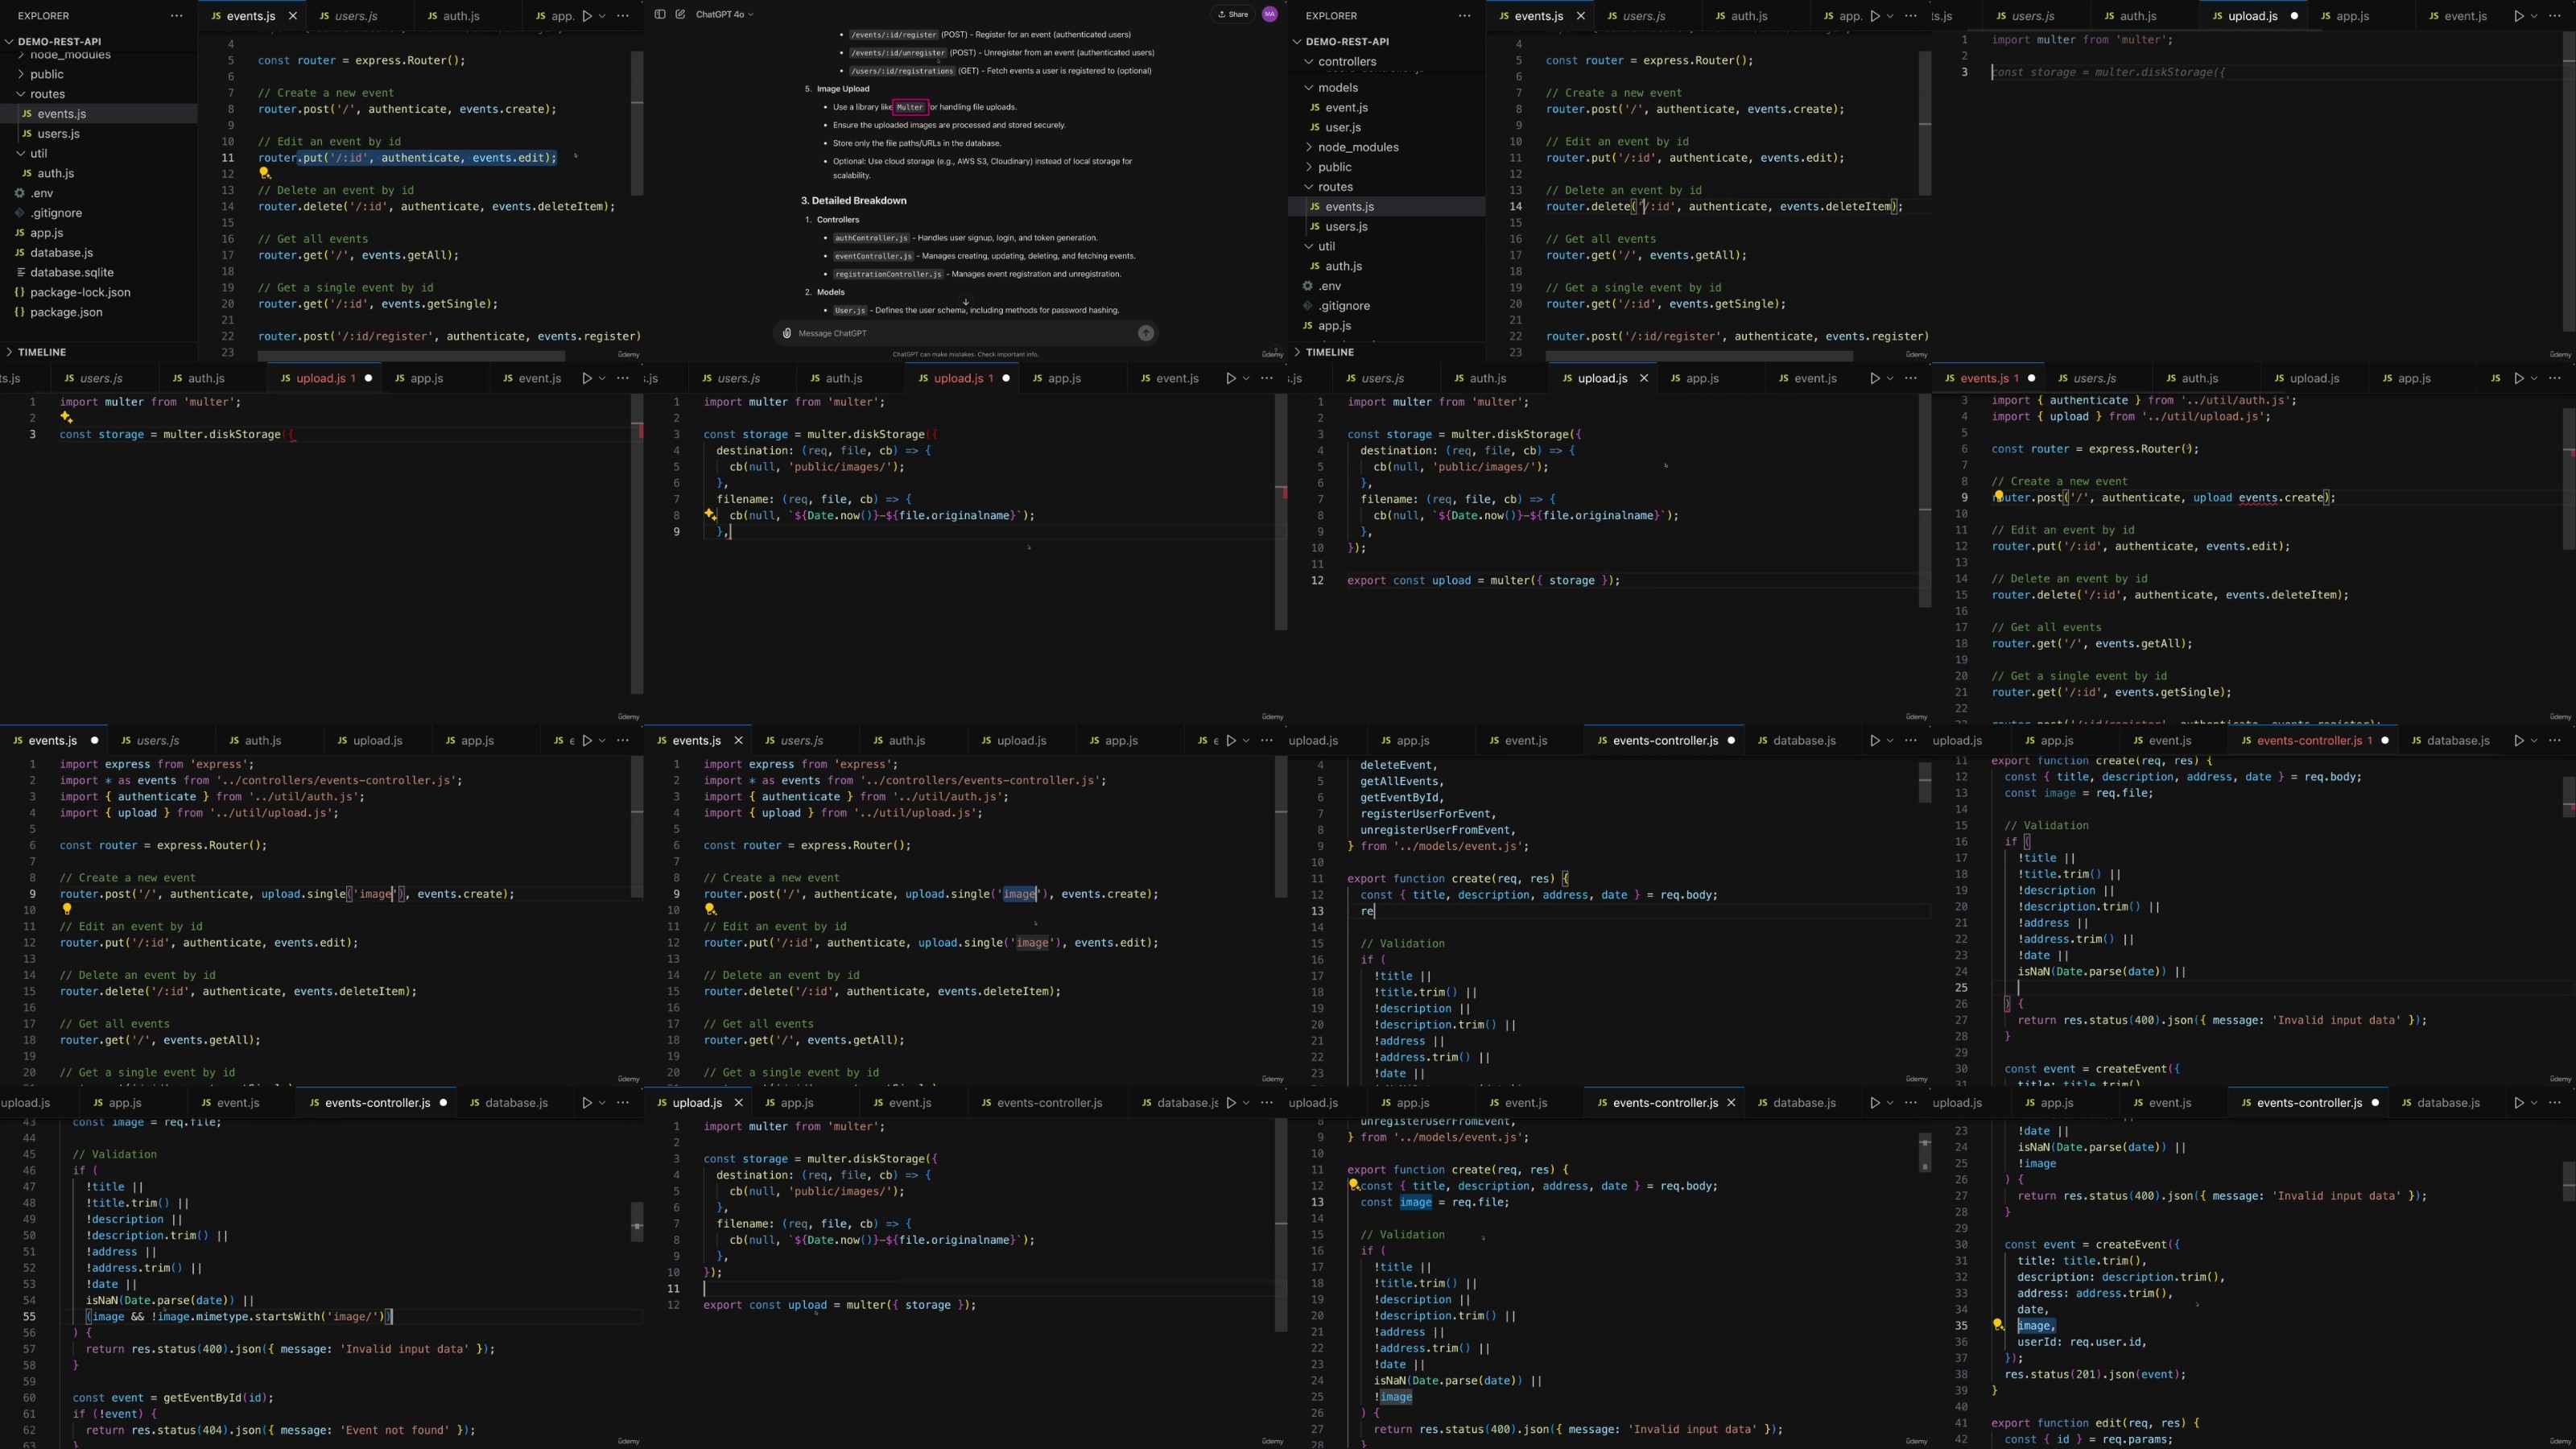The width and height of the screenshot is (2576, 1449).
Task: Click the lightbulb below the highlighted router.put line
Action: [x=265, y=173]
